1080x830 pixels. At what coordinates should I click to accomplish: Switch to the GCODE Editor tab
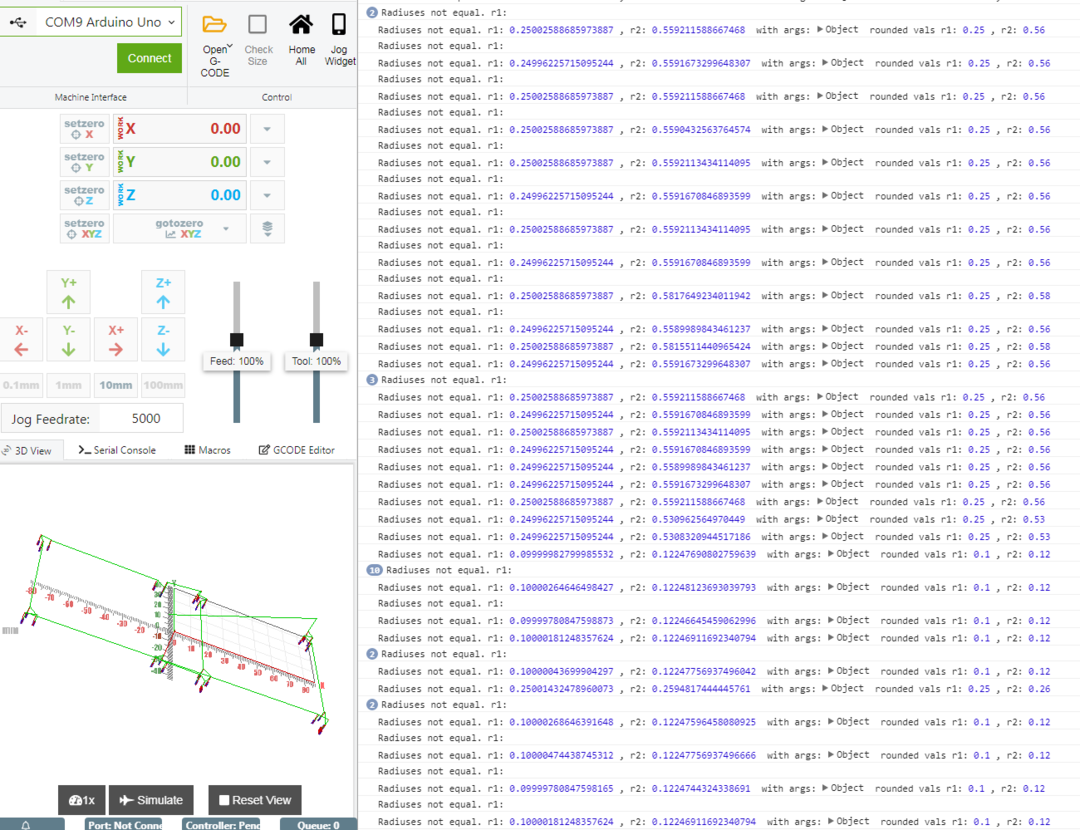[297, 450]
